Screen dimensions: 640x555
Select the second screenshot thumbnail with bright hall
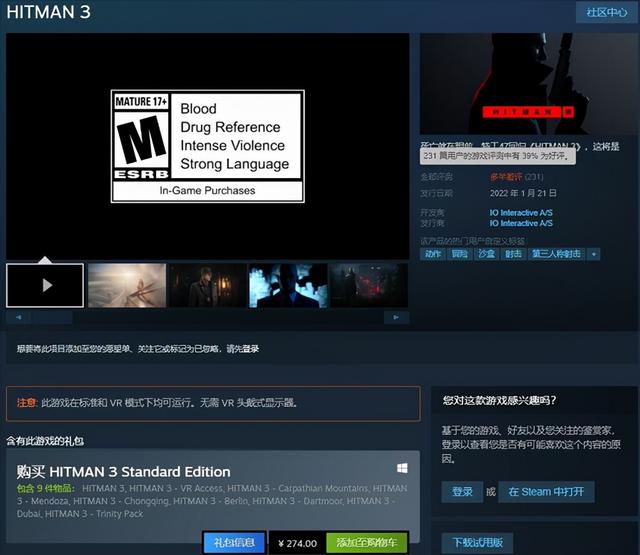tap(127, 285)
